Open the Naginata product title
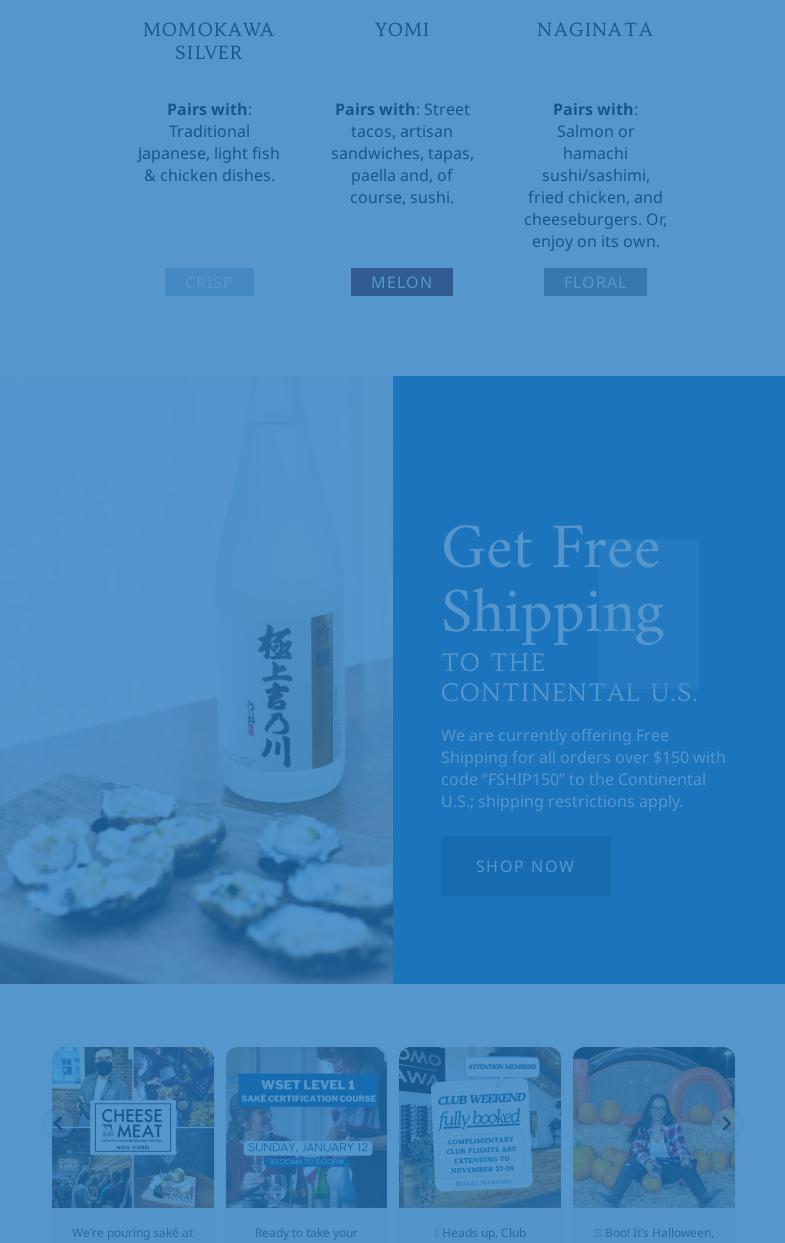The width and height of the screenshot is (785, 1243). [595, 30]
